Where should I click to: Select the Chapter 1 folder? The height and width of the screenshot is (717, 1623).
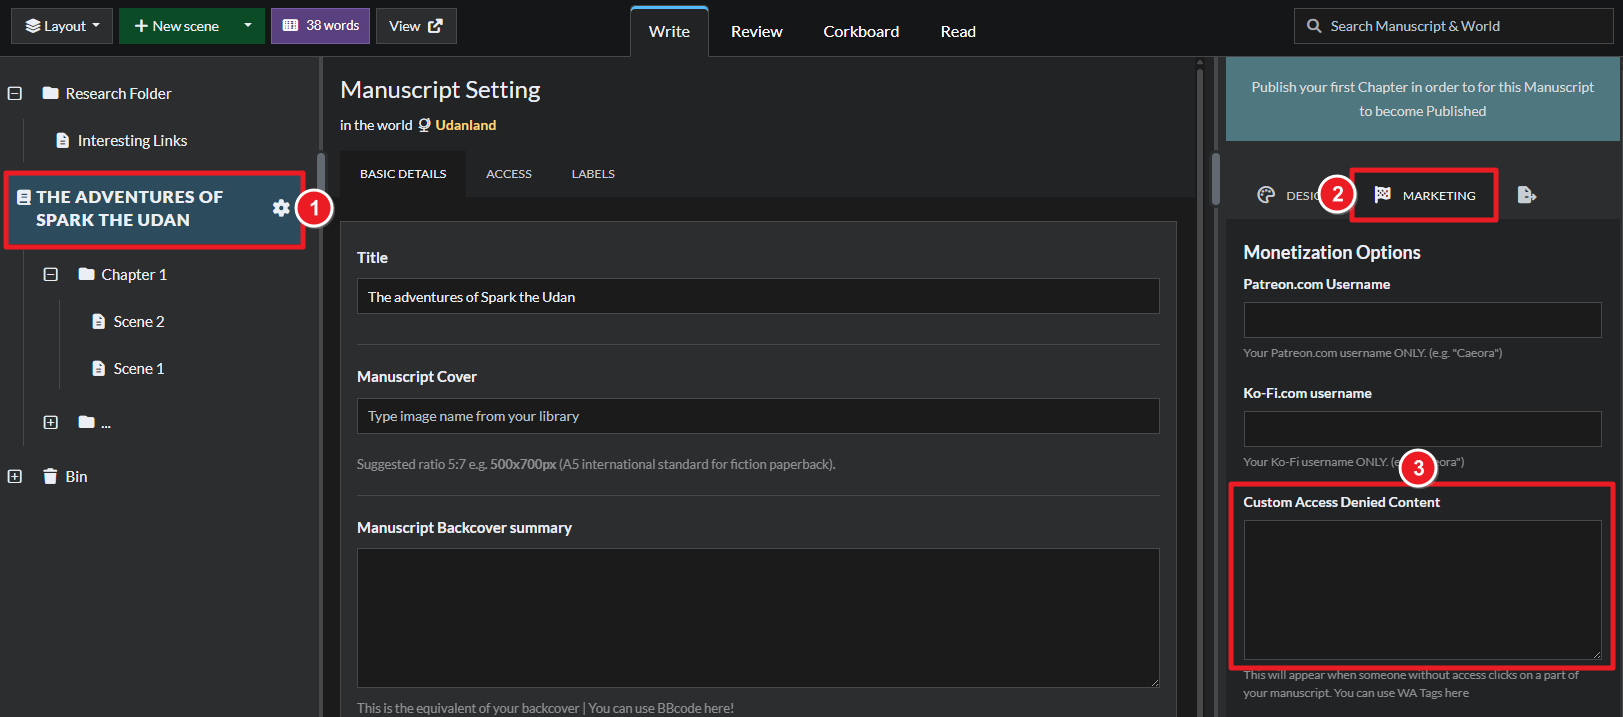tap(123, 274)
